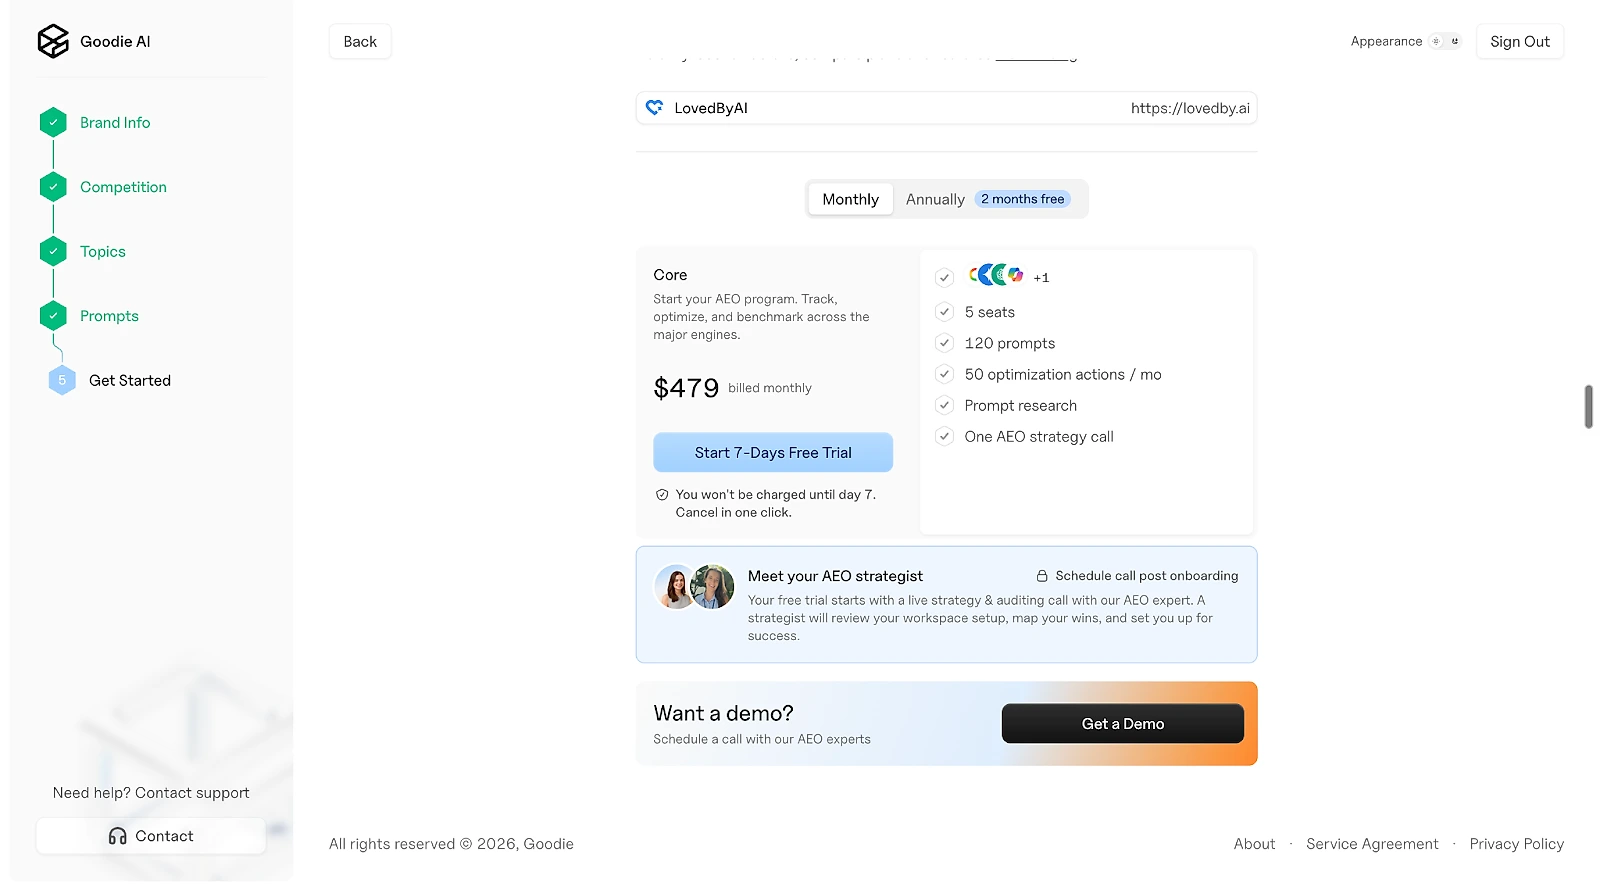Click the +1 engines count text
The height and width of the screenshot is (890, 1600).
click(x=1041, y=278)
